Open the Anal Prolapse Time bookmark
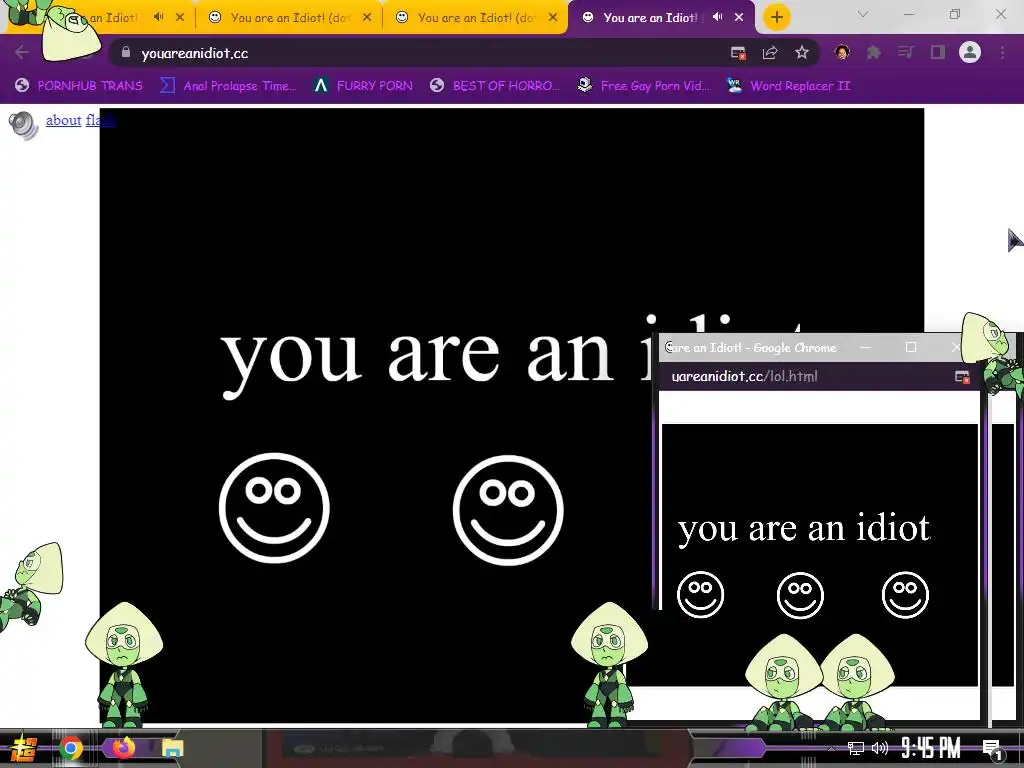This screenshot has height=768, width=1024. [229, 86]
